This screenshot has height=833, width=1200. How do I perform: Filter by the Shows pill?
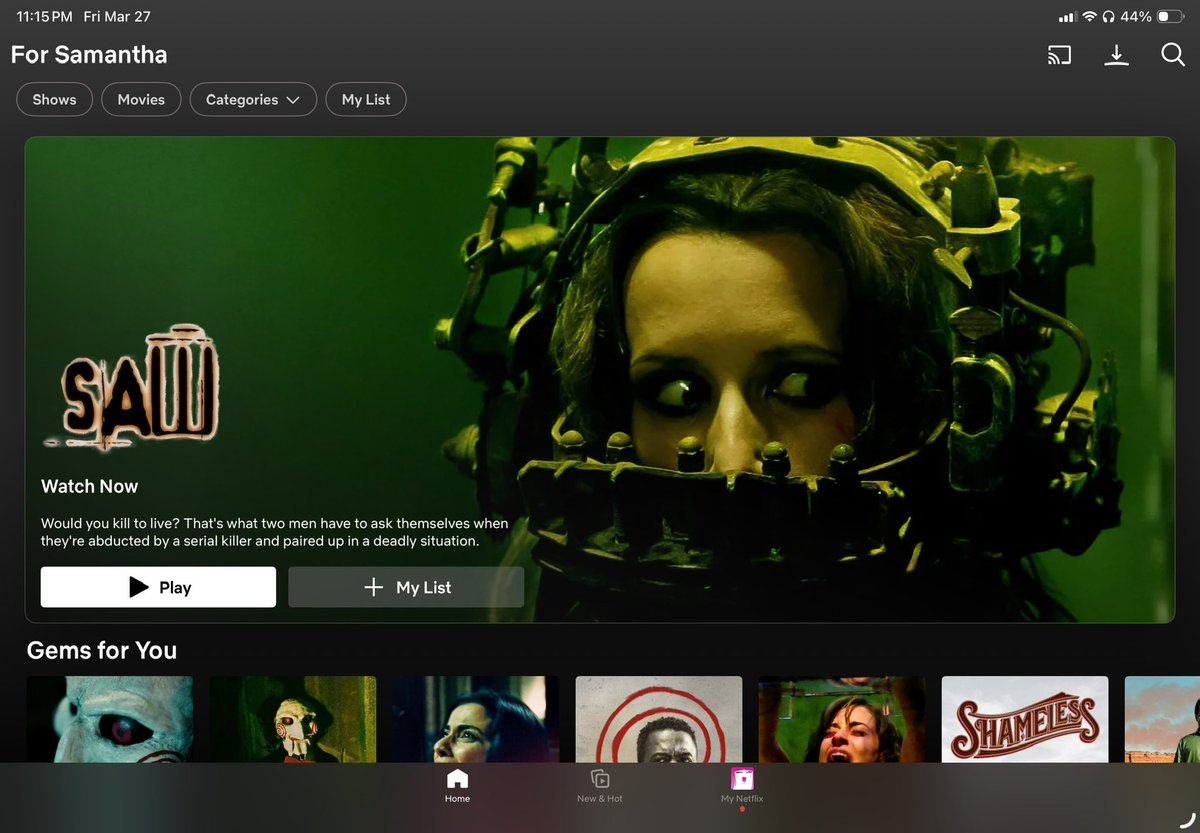click(54, 99)
